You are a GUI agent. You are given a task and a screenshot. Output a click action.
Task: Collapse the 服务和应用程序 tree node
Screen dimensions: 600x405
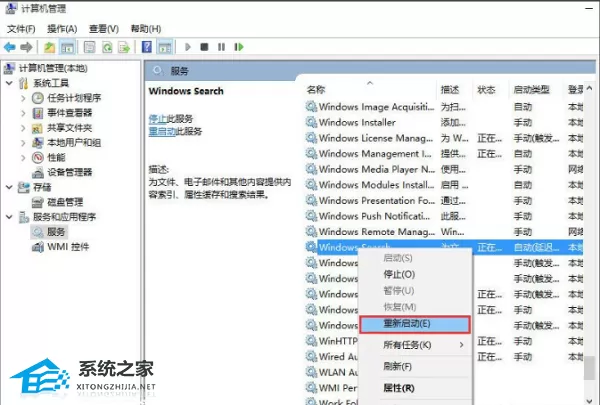click(9, 217)
